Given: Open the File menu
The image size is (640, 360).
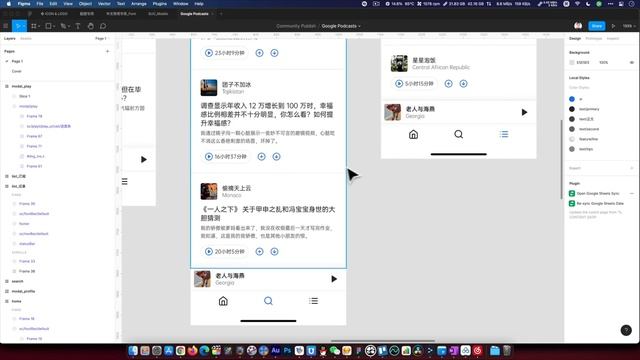Looking at the screenshot, I should 40,4.
